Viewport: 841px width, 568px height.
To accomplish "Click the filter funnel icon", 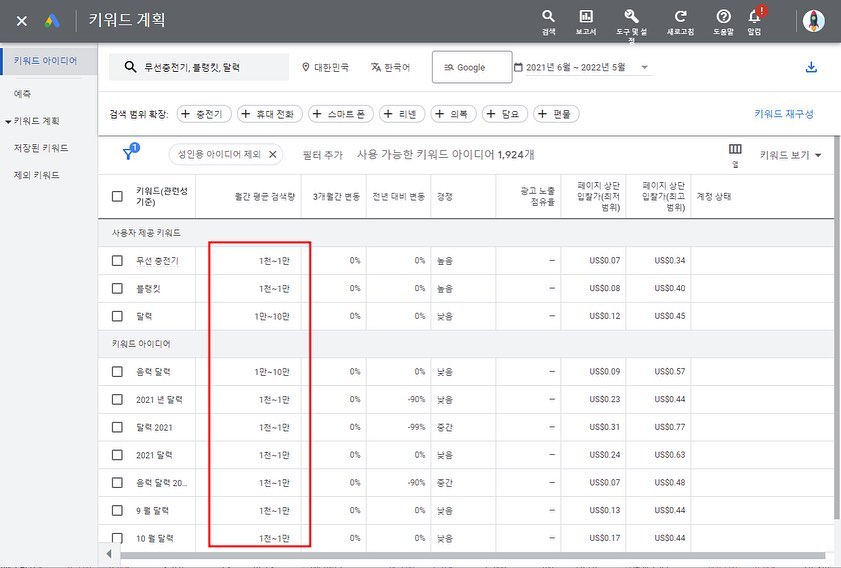I will tap(128, 154).
